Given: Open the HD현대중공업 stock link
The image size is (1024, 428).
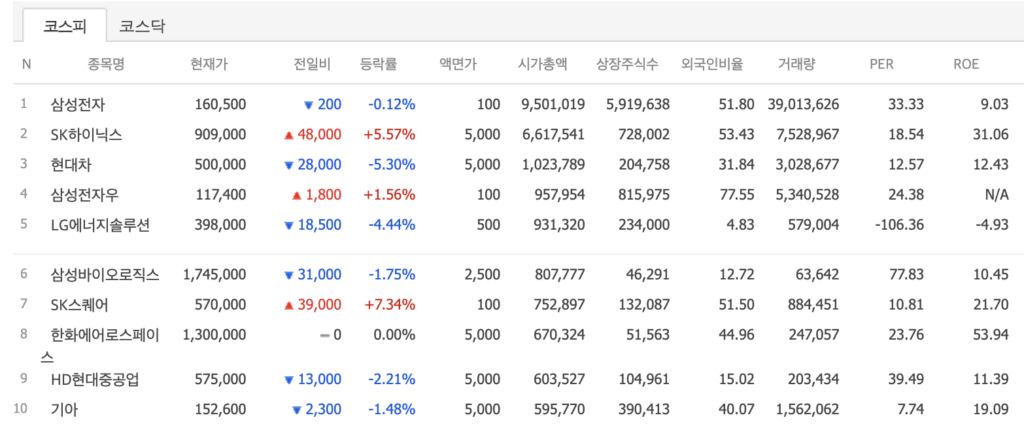Looking at the screenshot, I should tap(95, 379).
